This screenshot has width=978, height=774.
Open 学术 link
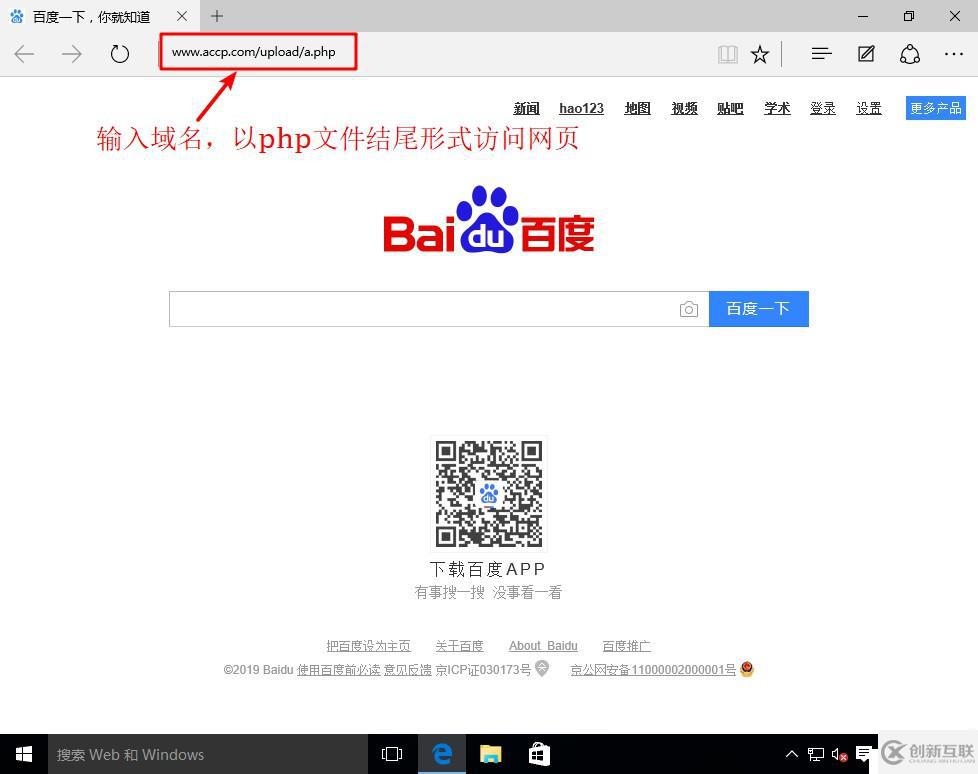(777, 109)
